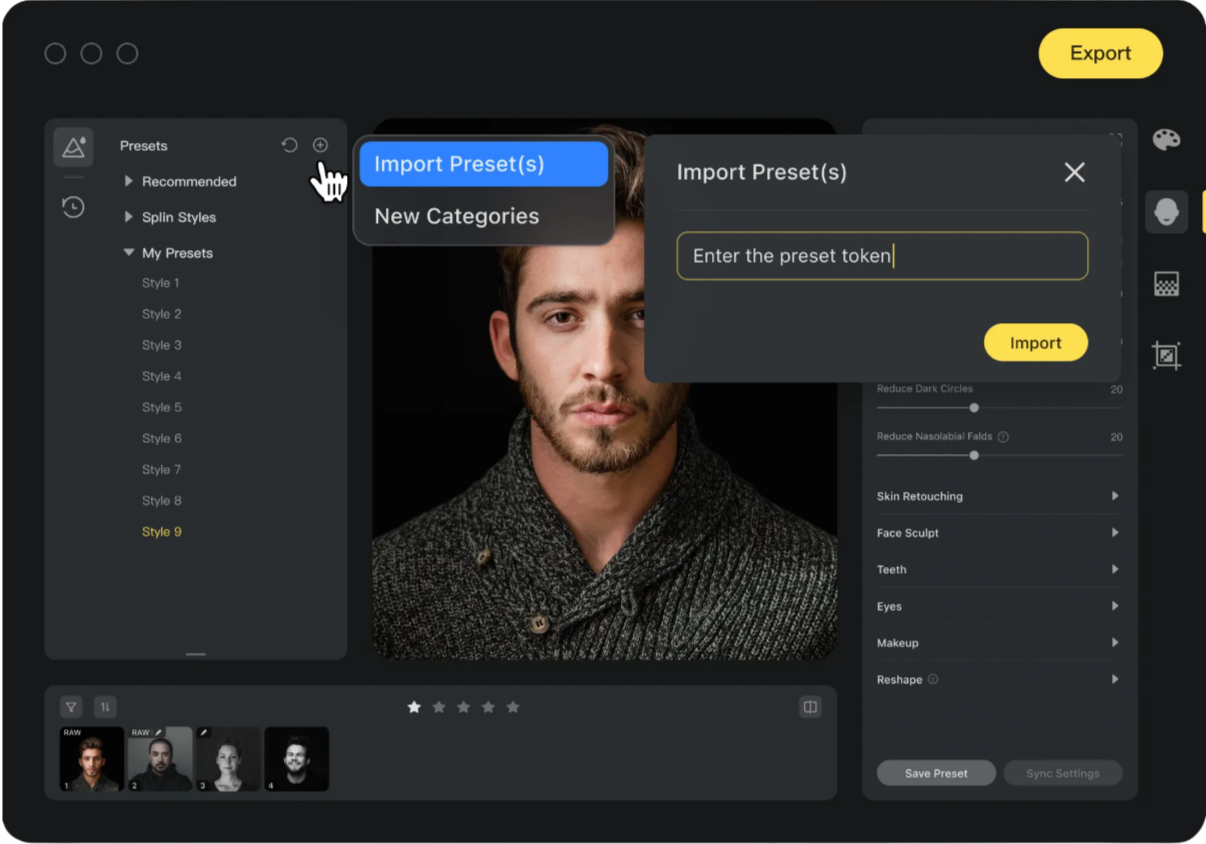
Task: Choose Import Preset(s) from the menu
Action: coord(484,164)
